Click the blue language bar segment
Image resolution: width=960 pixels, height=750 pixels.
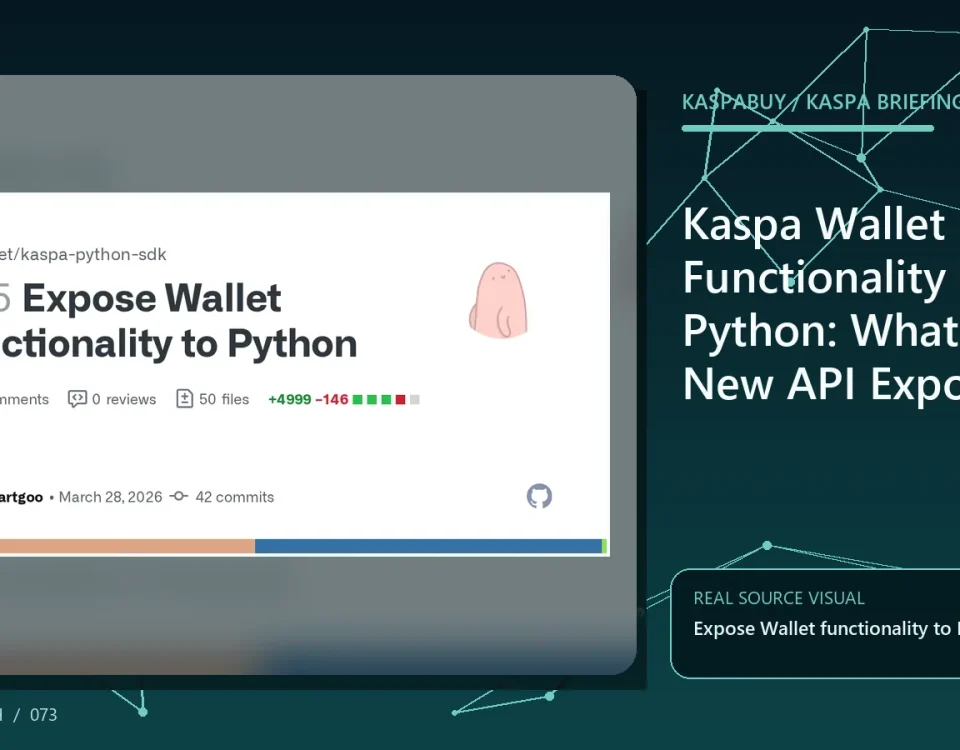428,546
